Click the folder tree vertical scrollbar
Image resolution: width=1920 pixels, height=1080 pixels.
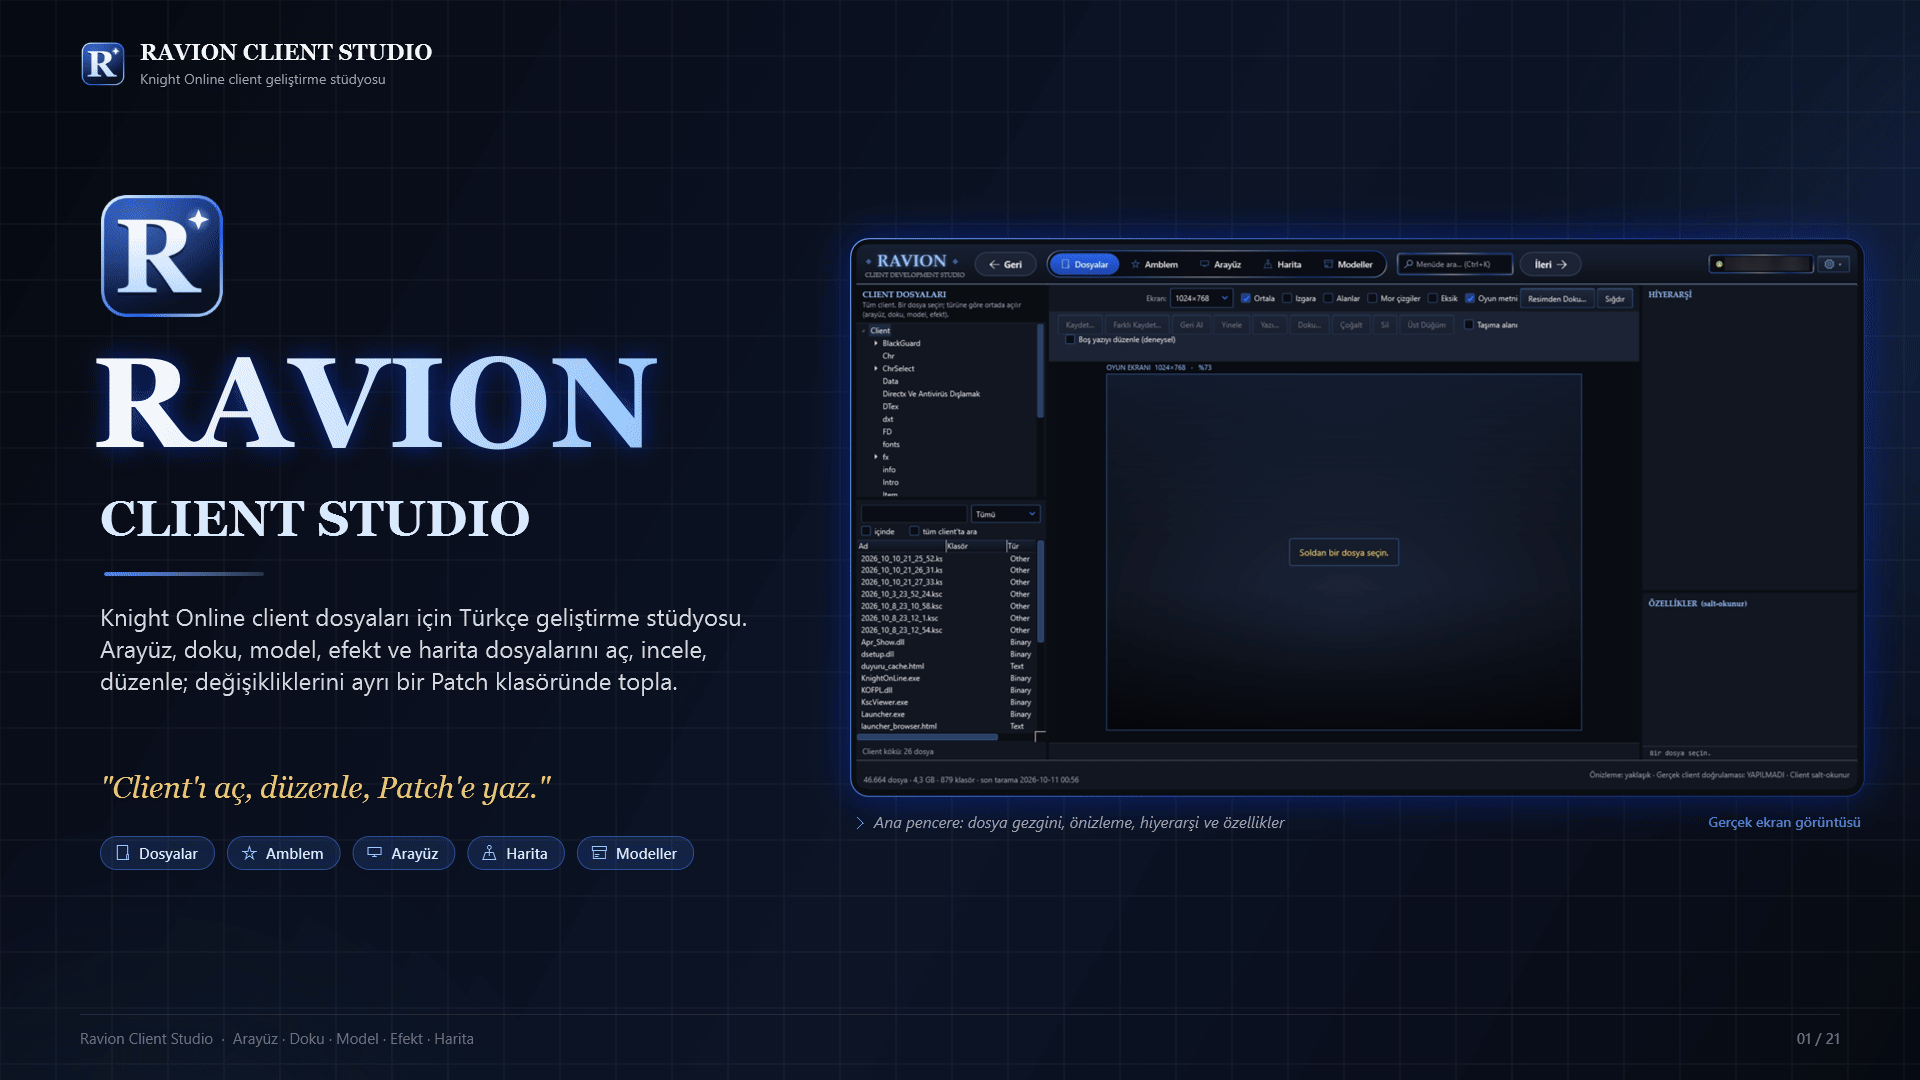click(x=1040, y=370)
